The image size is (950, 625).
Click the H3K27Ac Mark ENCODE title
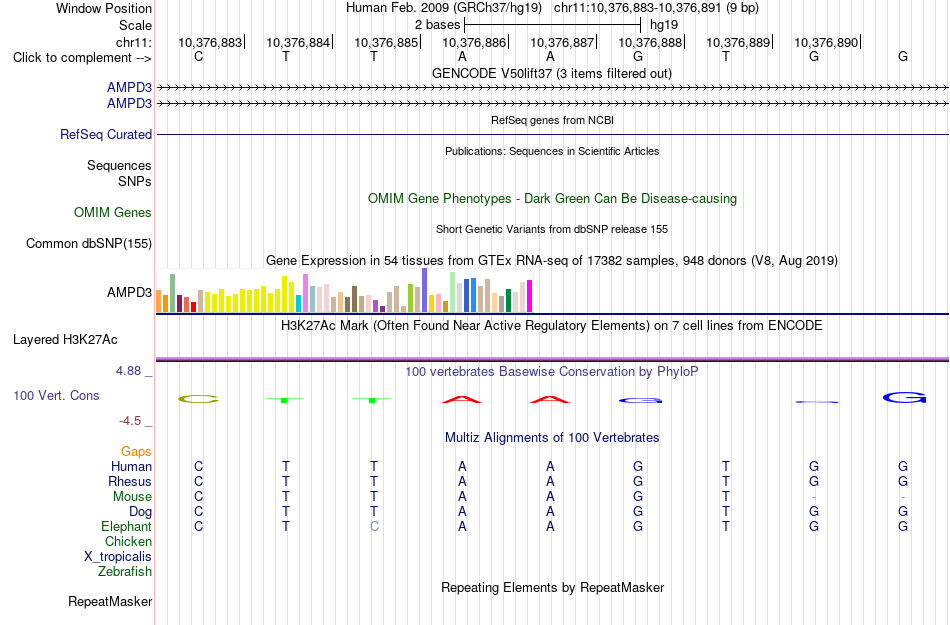tap(552, 326)
